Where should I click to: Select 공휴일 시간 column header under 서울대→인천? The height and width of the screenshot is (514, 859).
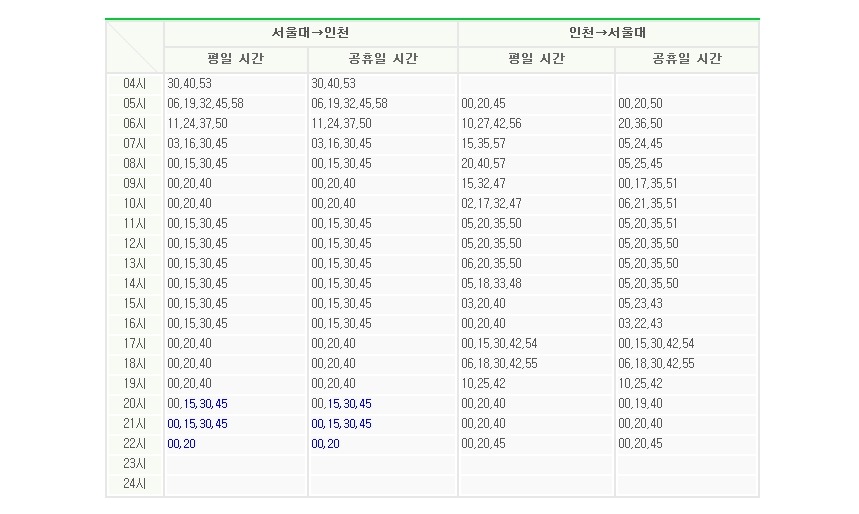[382, 59]
